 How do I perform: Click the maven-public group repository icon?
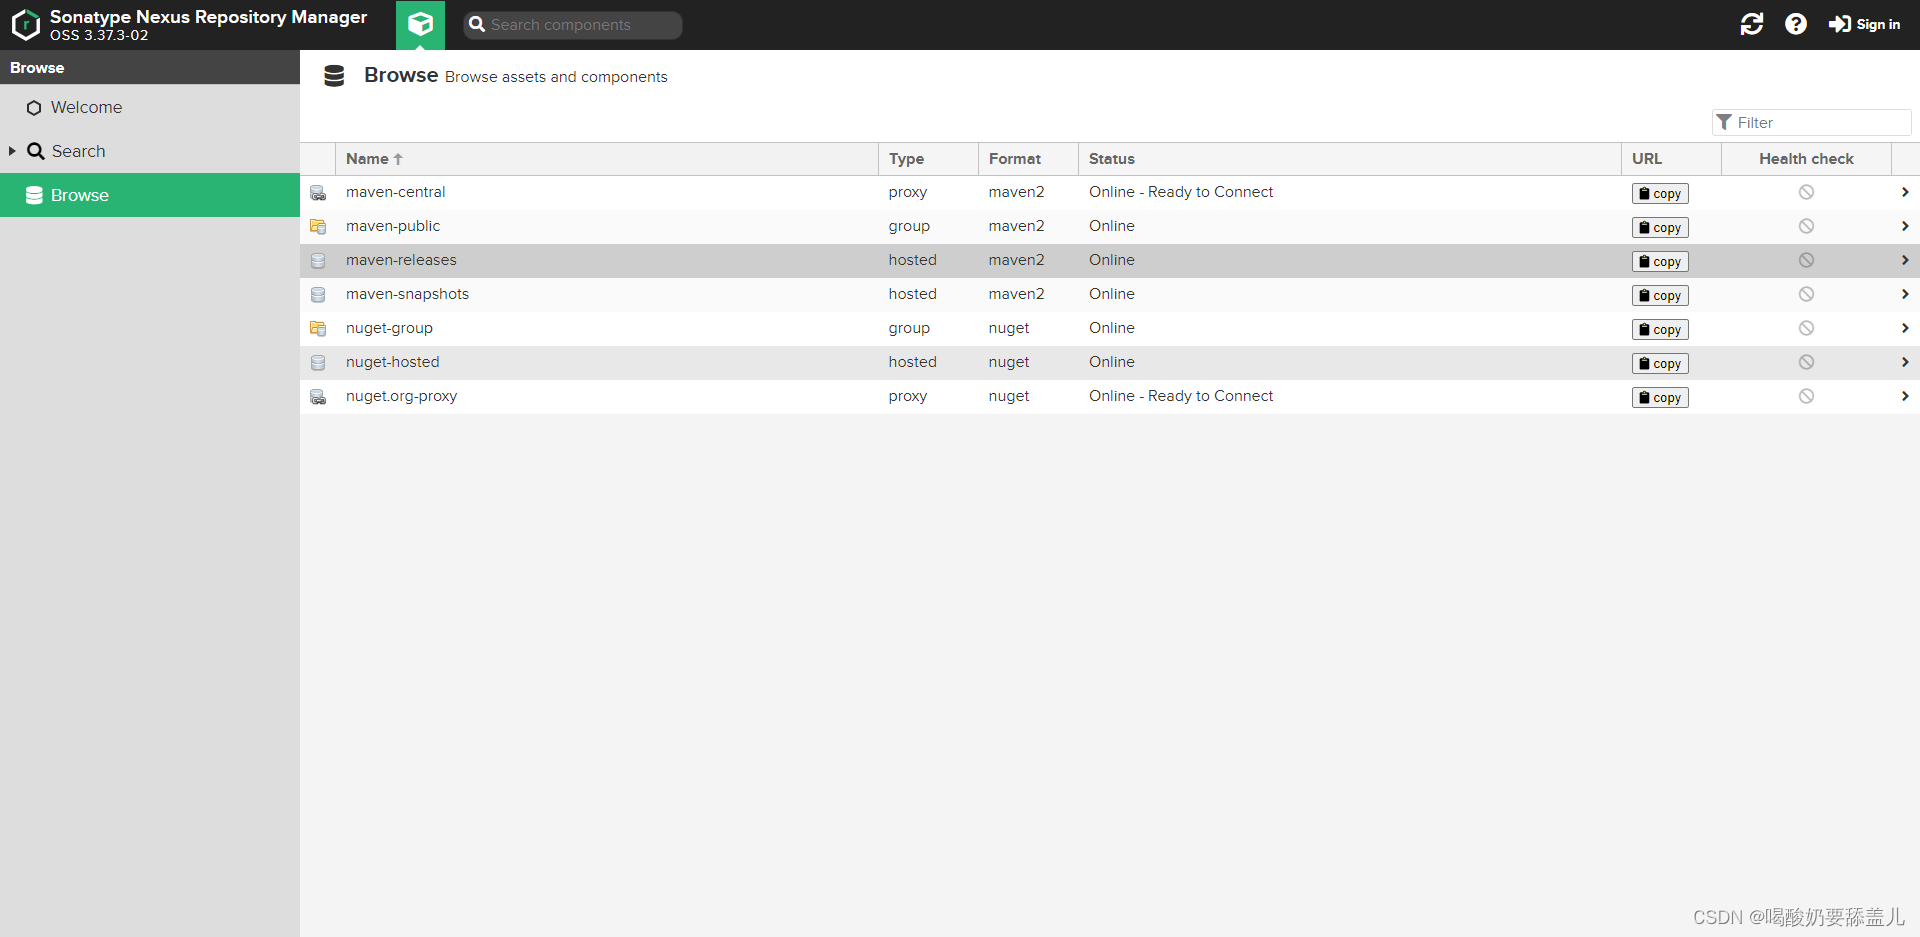(318, 227)
